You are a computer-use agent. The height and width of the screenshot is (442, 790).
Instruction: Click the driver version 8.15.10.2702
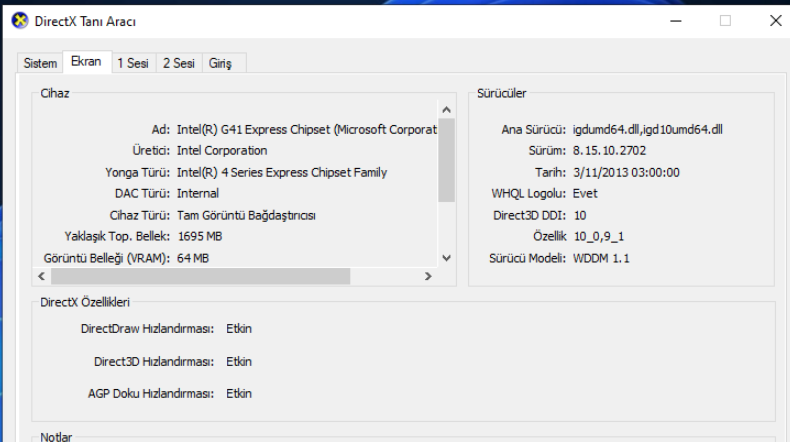(x=610, y=151)
